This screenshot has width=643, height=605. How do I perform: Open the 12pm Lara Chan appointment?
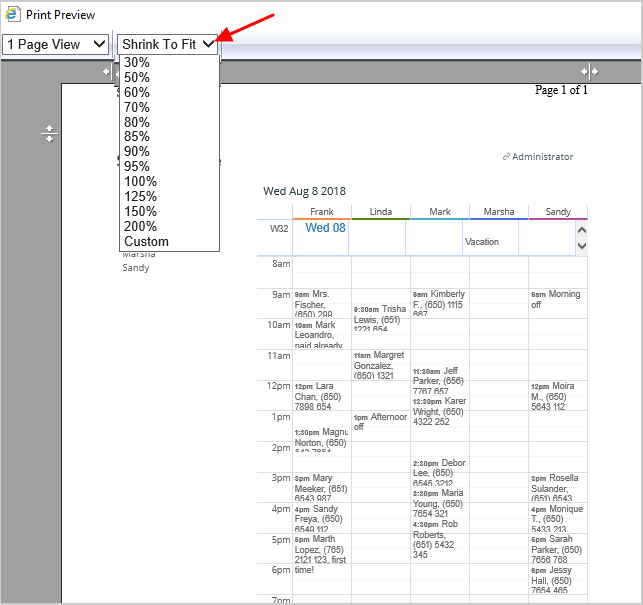[322, 396]
